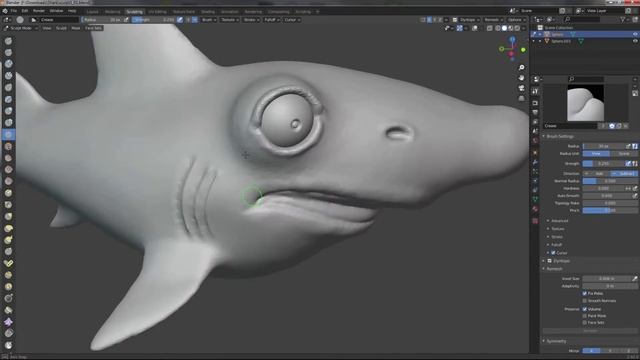Viewport: 640px width, 360px height.
Task: Open the Mask header menu
Action: pos(76,28)
